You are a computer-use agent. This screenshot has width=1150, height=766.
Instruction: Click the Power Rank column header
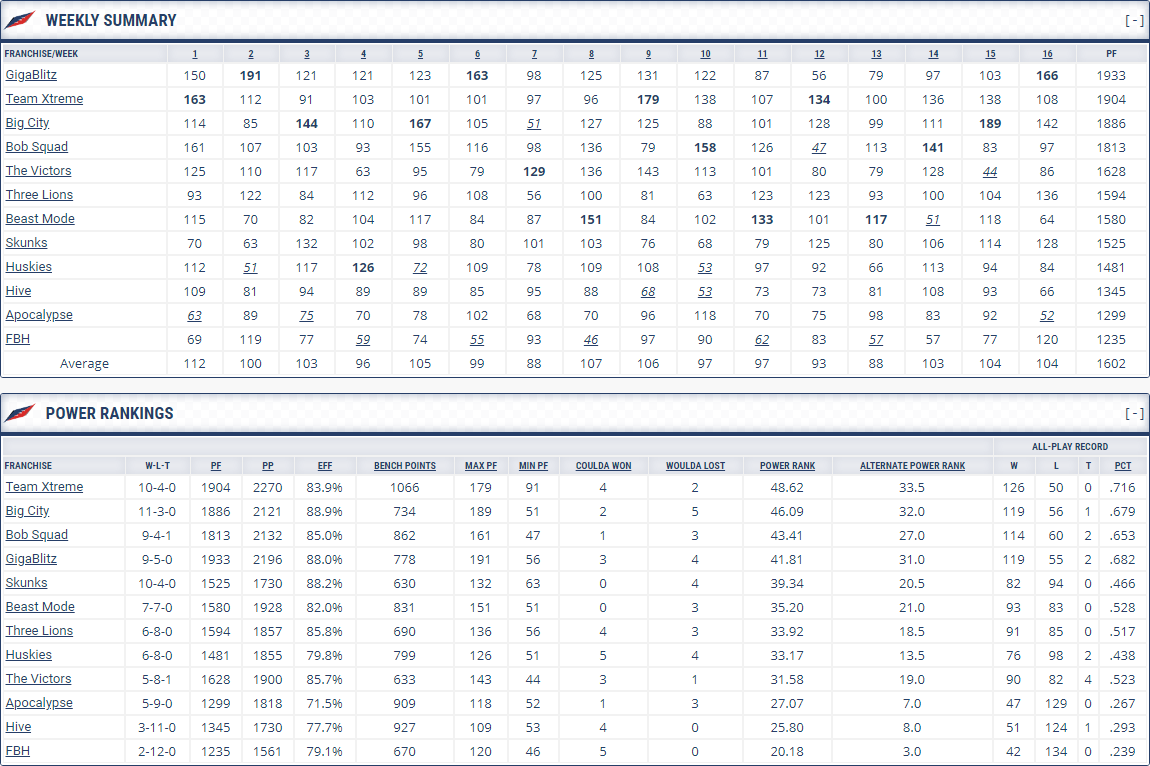[788, 466]
